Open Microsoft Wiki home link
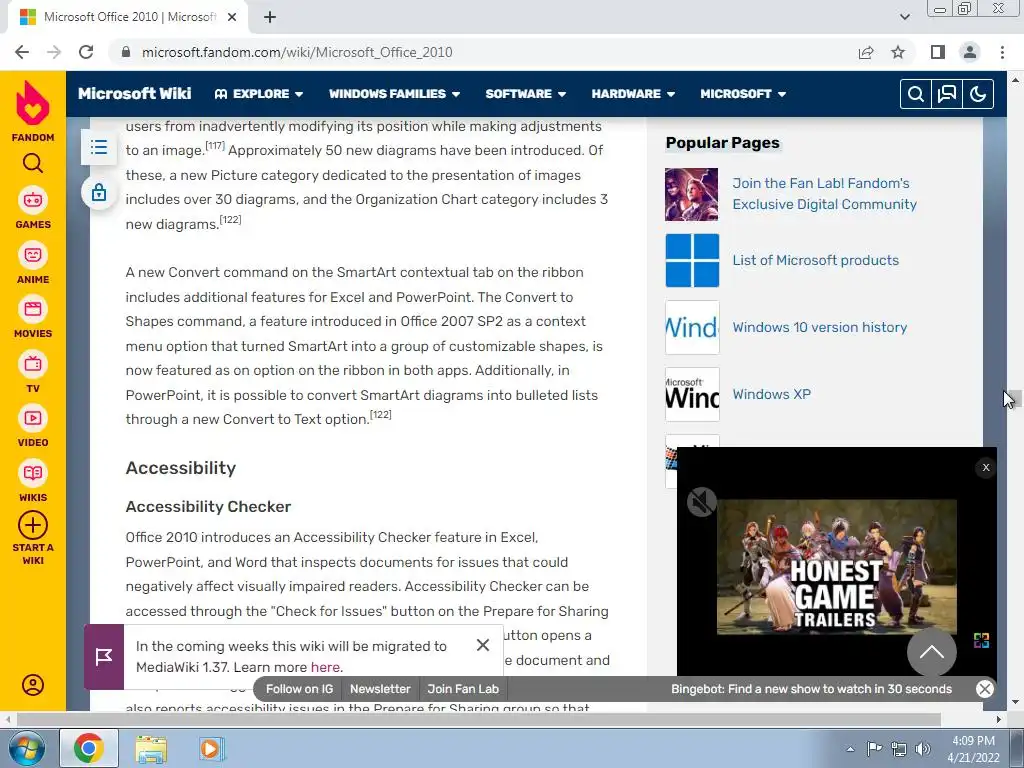The height and width of the screenshot is (768, 1024). point(135,93)
